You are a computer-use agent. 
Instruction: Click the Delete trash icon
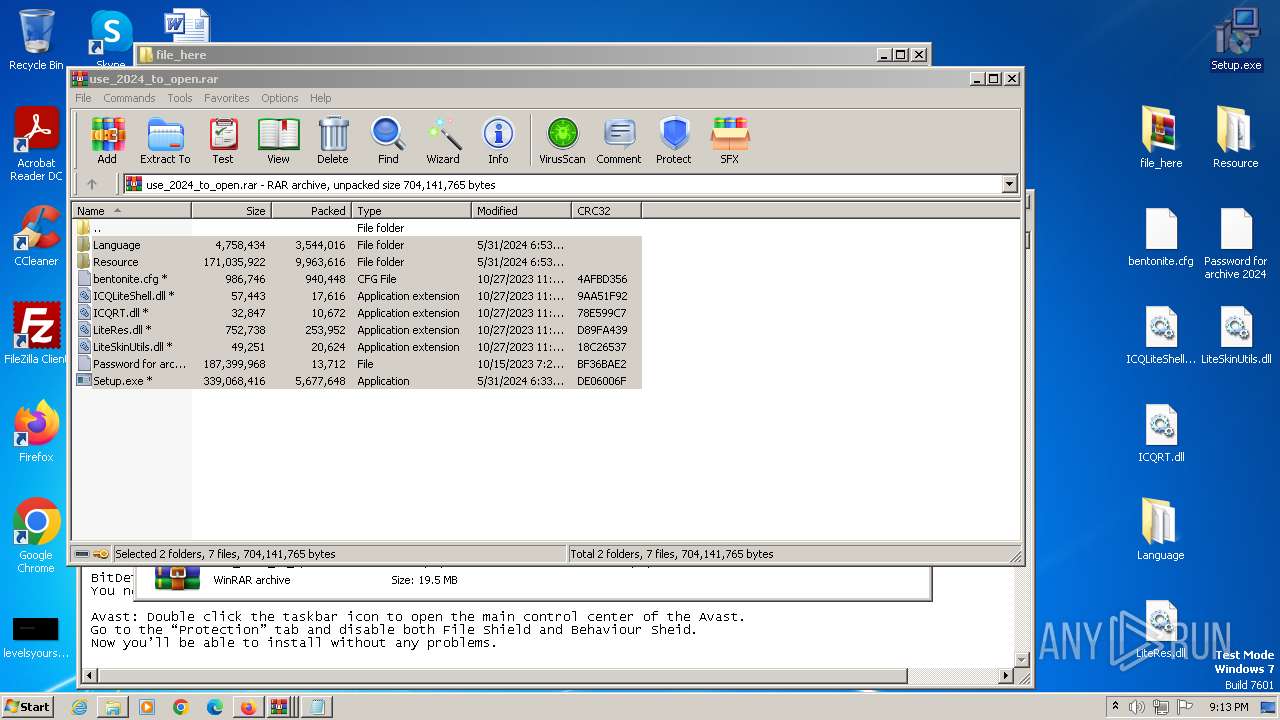click(x=333, y=140)
